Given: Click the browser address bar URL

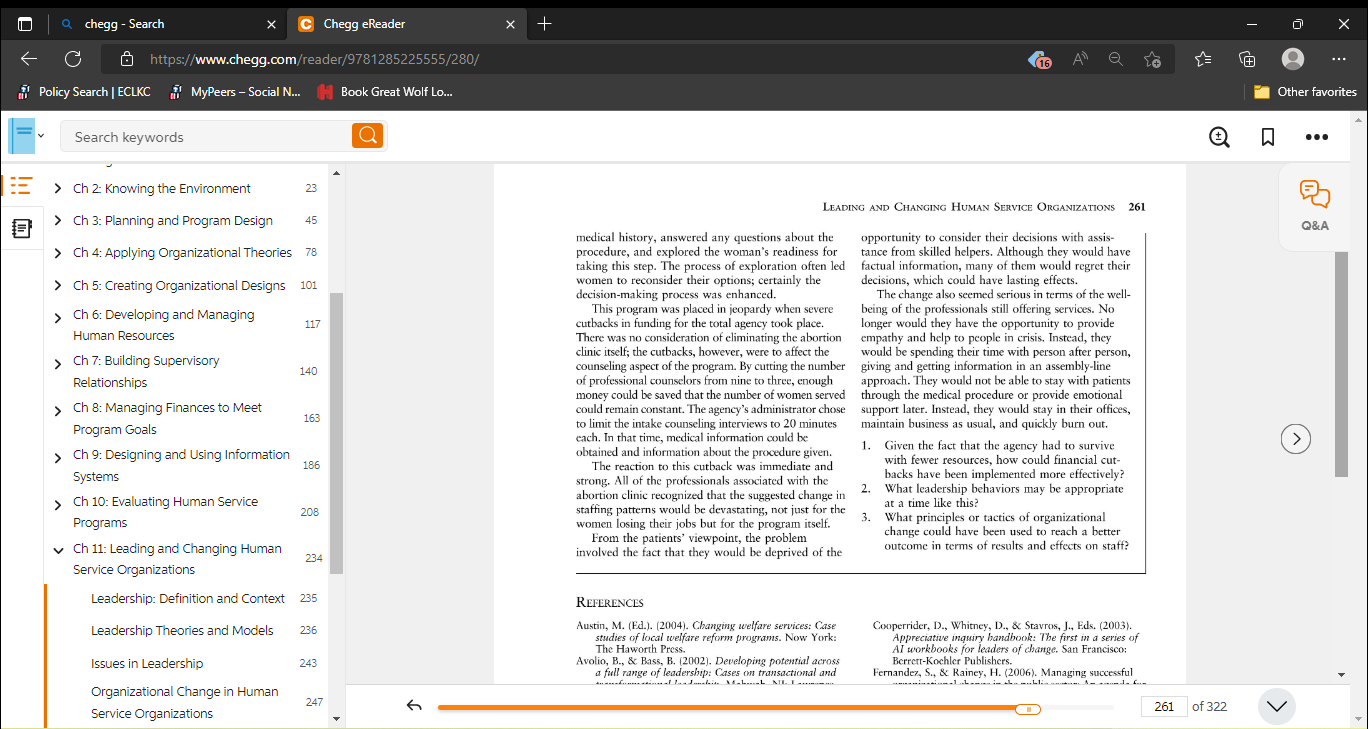Looking at the screenshot, I should 314,59.
